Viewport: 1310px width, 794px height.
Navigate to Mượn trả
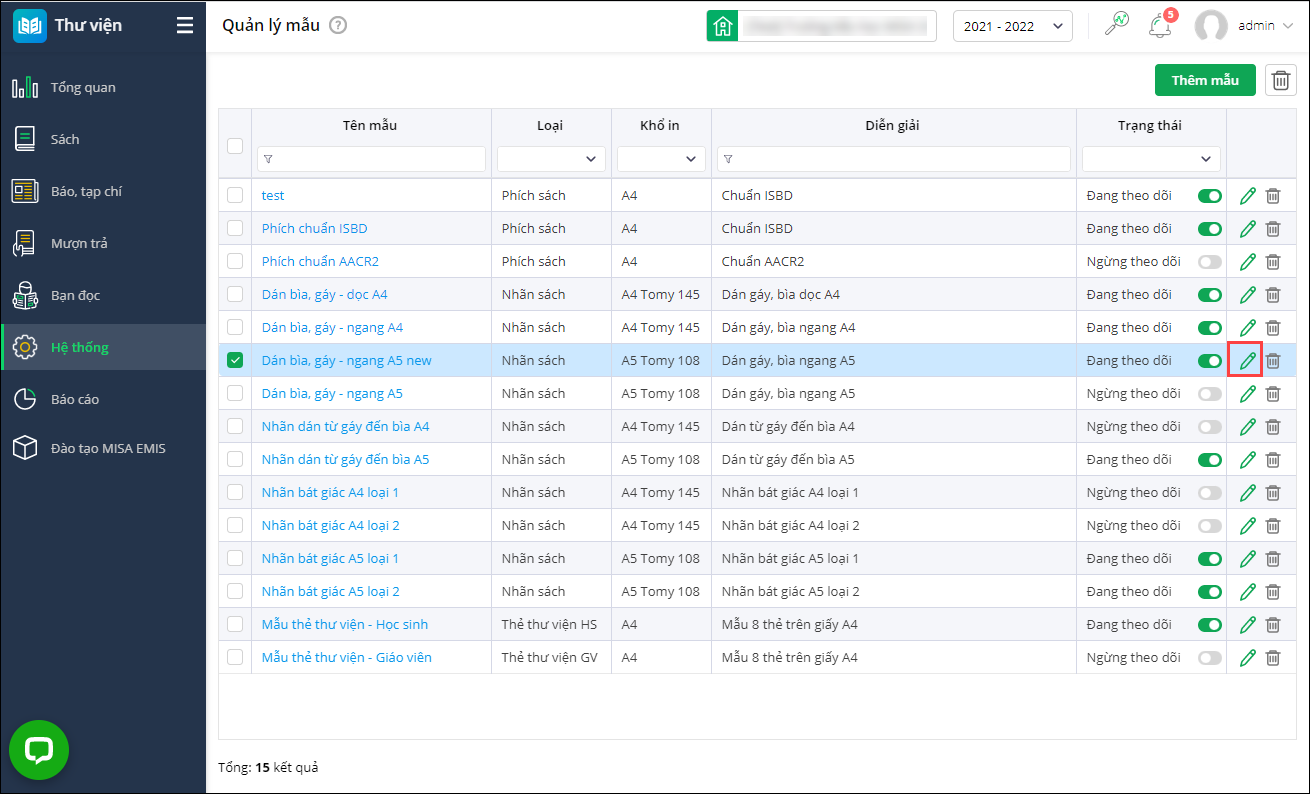(103, 244)
